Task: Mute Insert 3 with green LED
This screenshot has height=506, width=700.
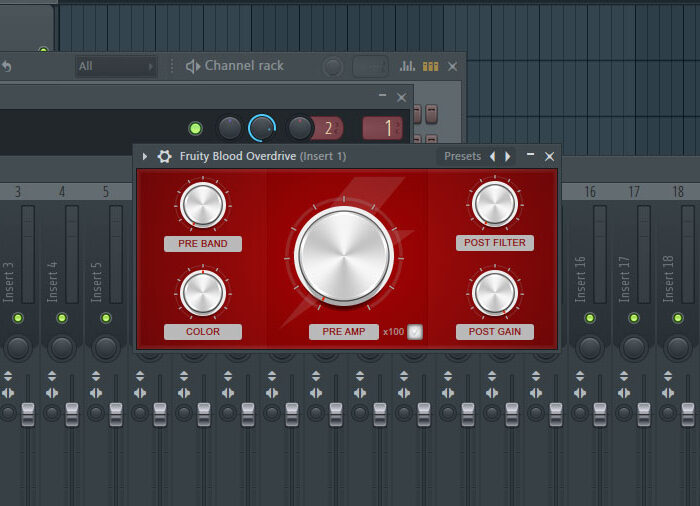Action: pyautogui.click(x=18, y=318)
